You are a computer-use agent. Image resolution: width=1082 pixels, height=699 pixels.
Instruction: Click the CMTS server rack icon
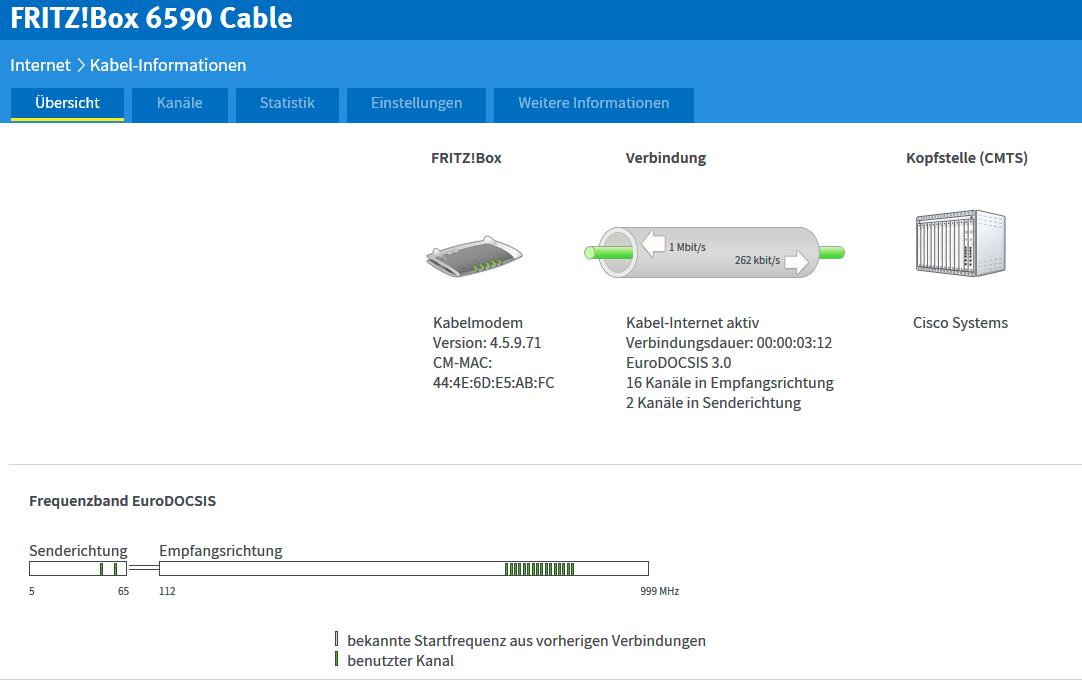959,243
